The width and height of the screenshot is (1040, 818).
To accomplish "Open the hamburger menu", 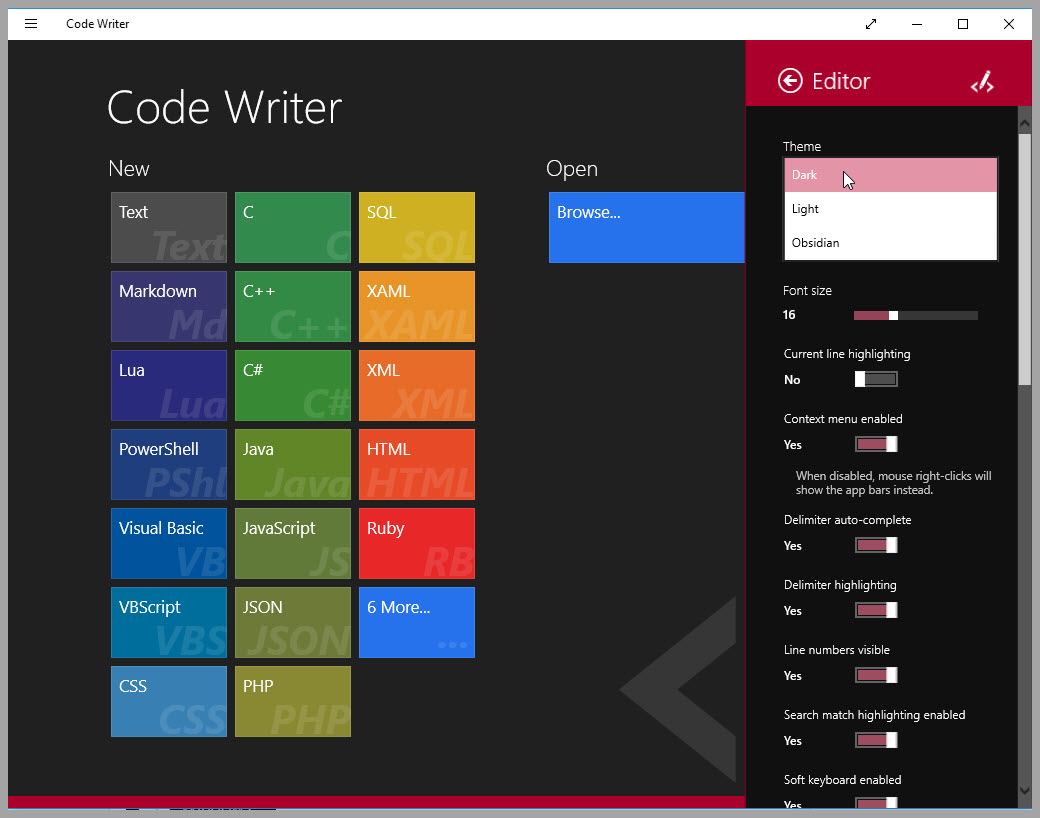I will click(x=30, y=23).
